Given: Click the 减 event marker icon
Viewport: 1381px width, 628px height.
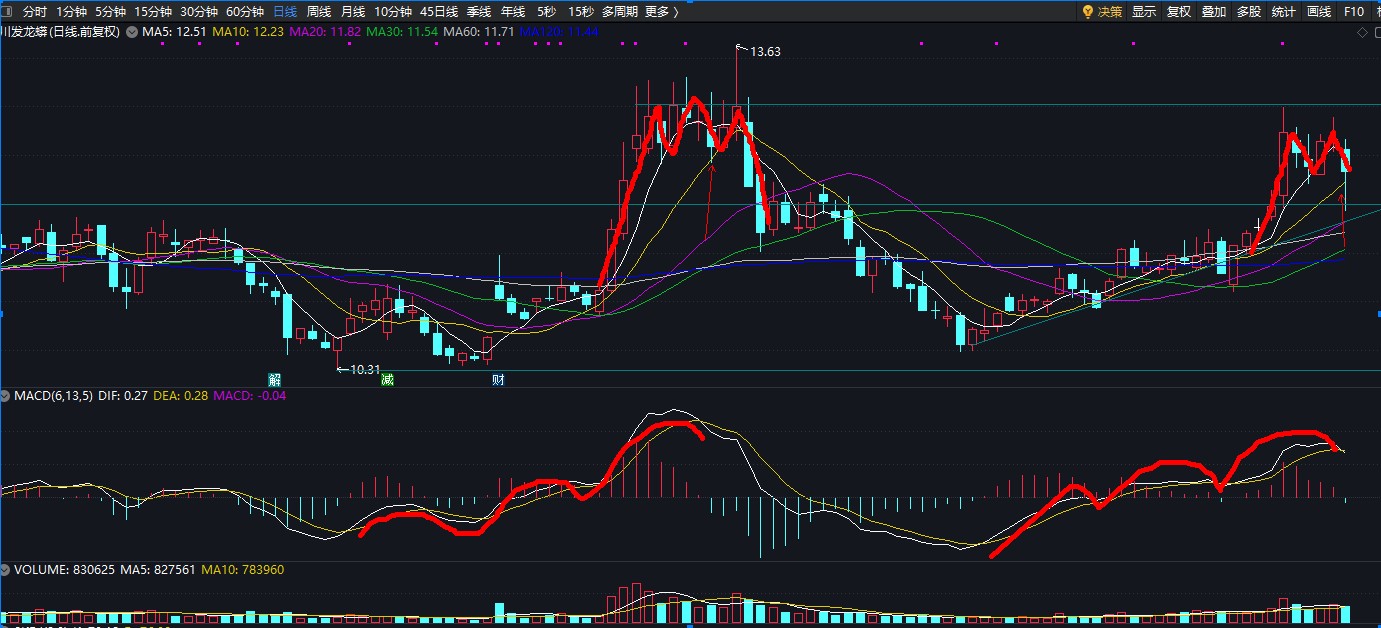Looking at the screenshot, I should point(387,380).
